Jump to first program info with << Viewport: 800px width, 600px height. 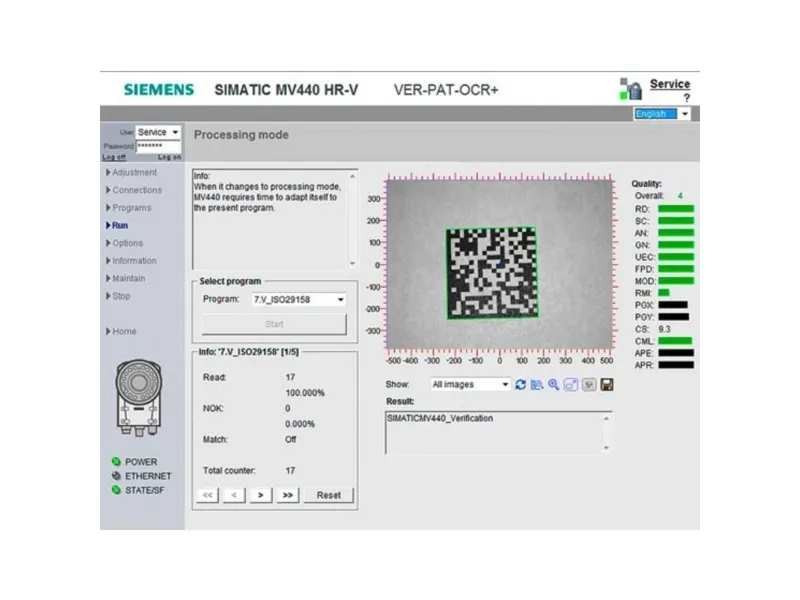[x=208, y=495]
